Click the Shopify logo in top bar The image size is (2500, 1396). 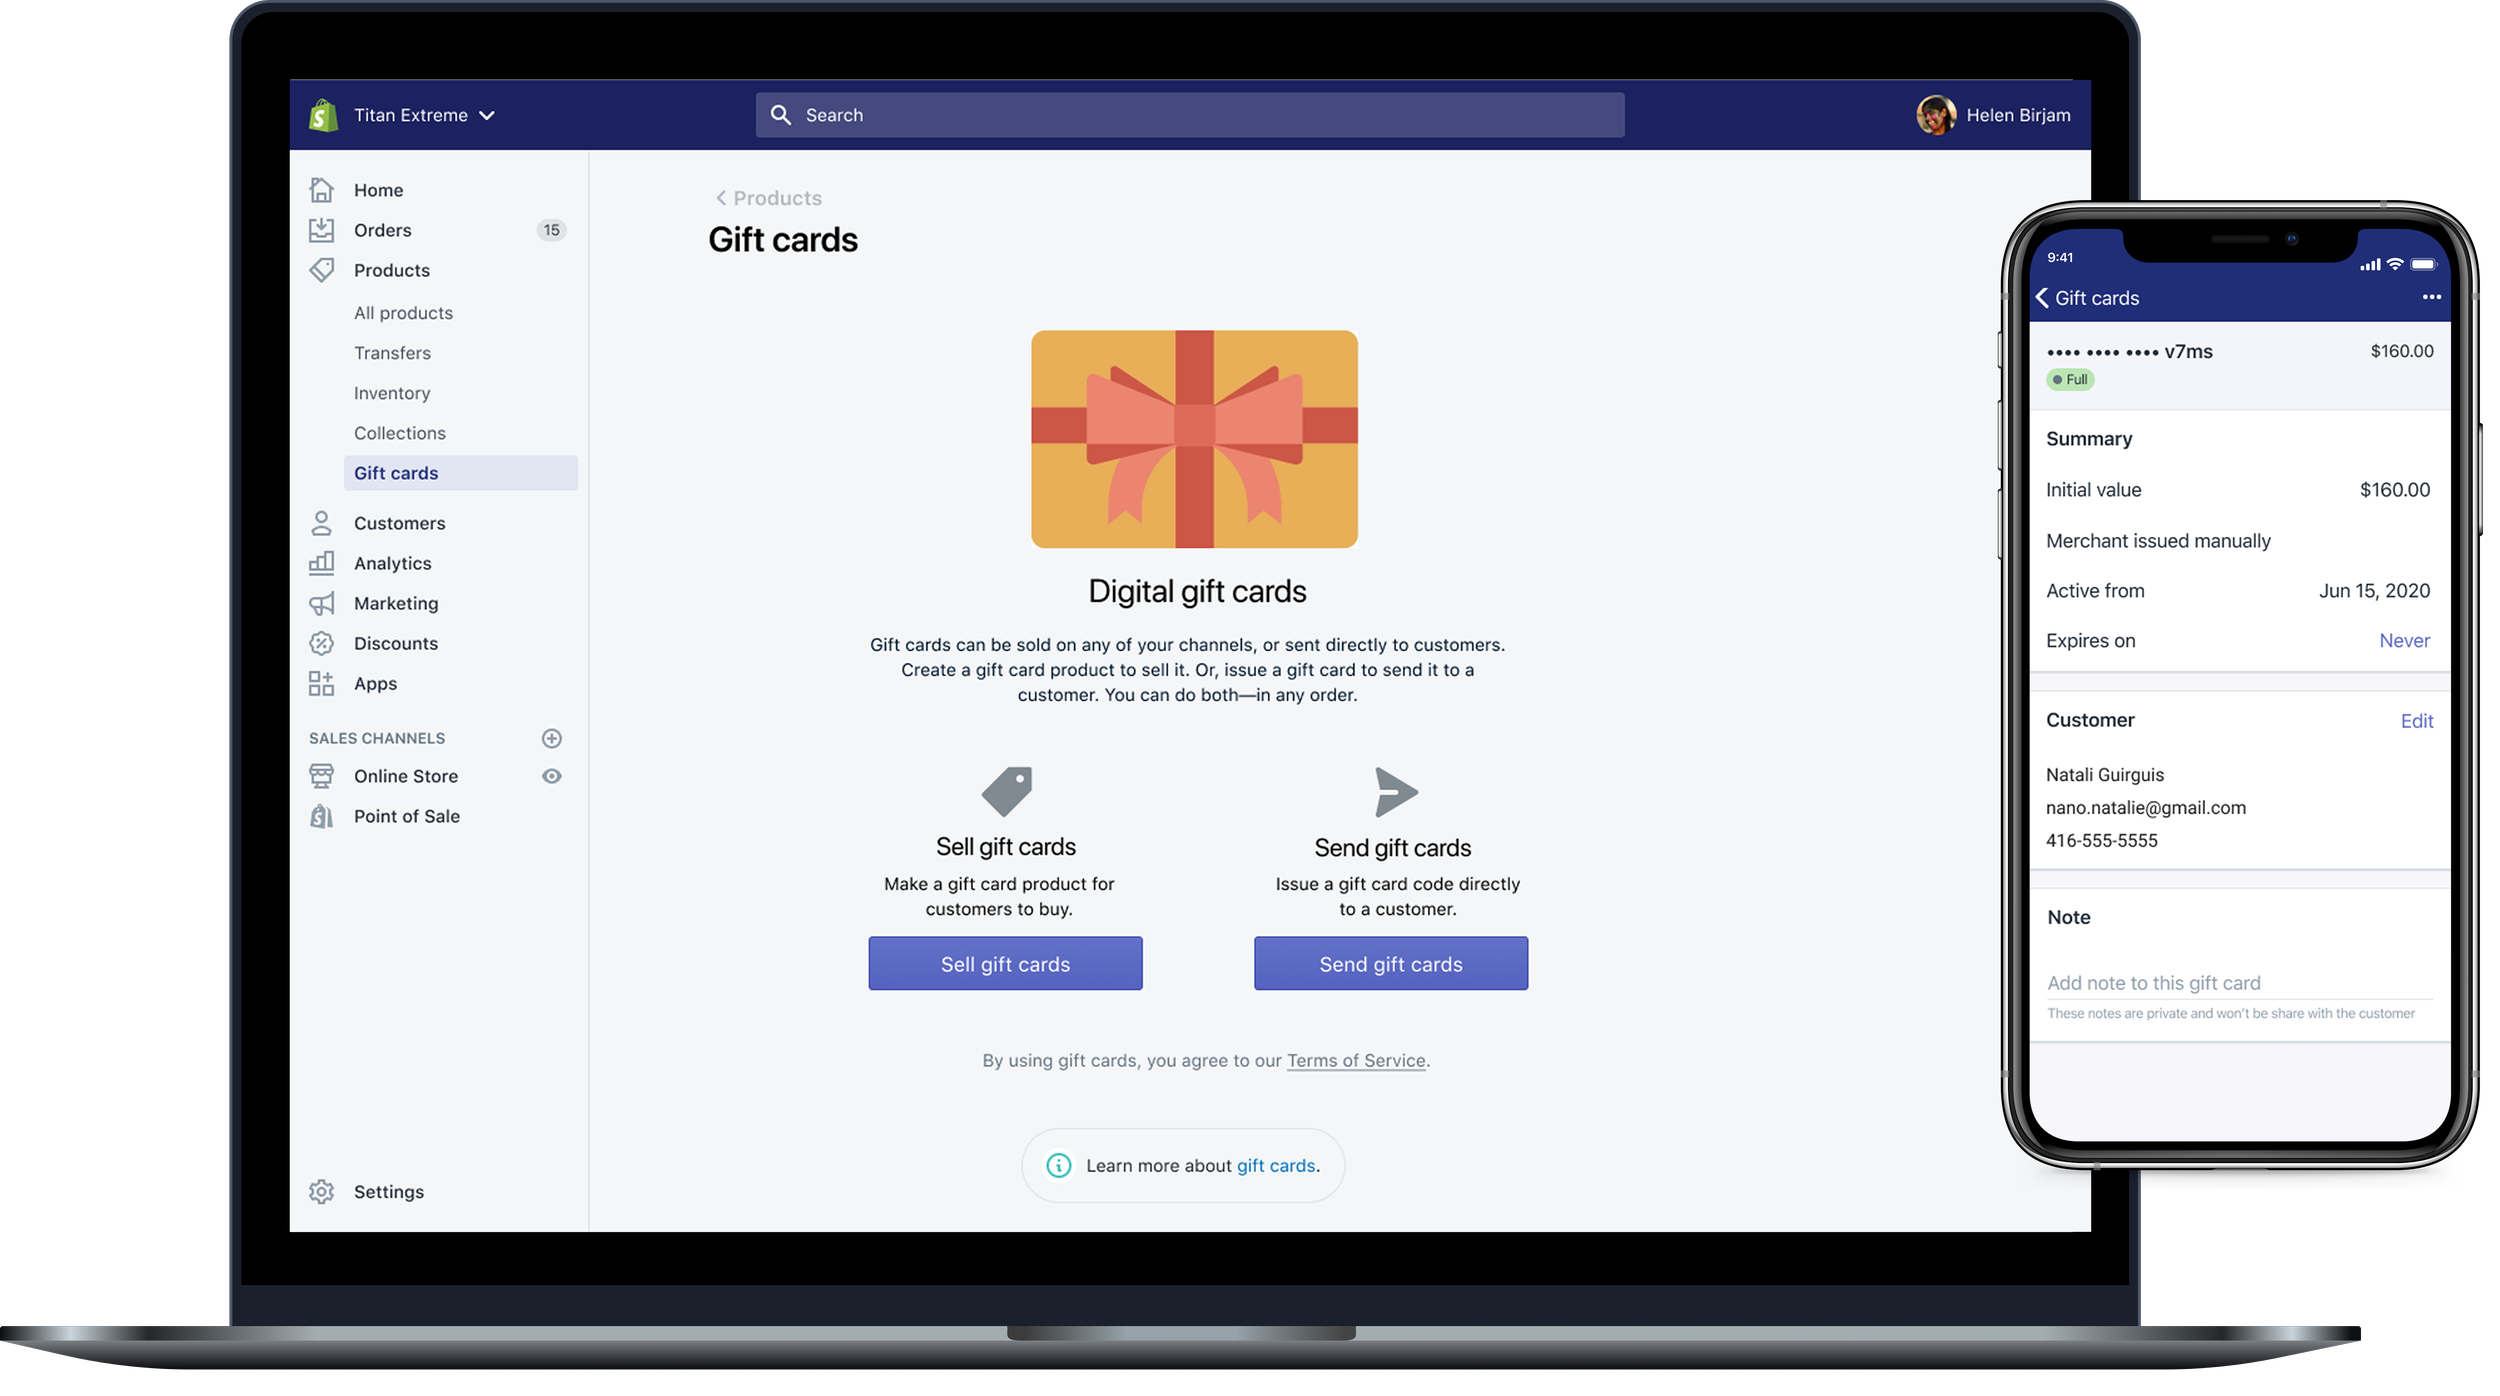tap(322, 115)
